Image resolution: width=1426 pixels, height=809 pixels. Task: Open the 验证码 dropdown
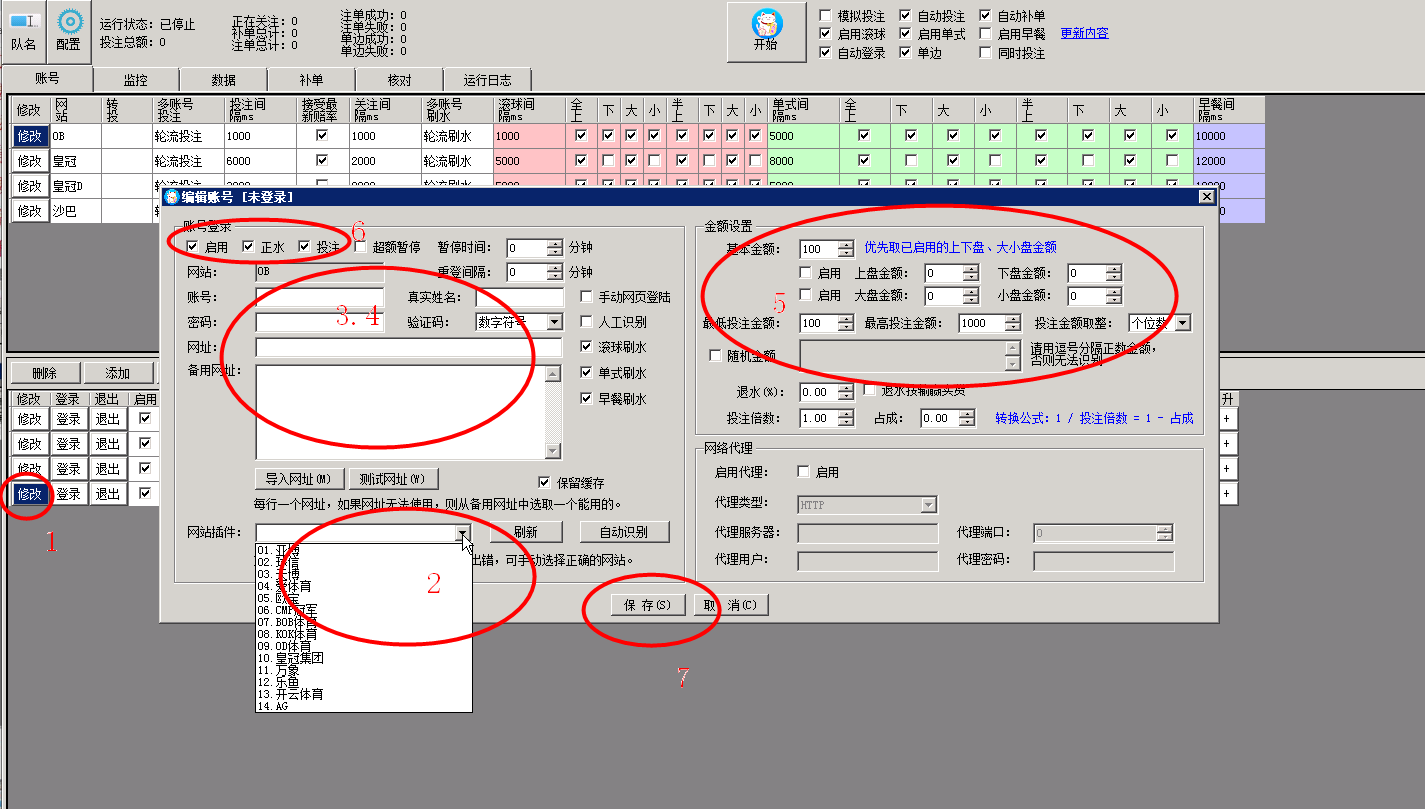(x=554, y=322)
